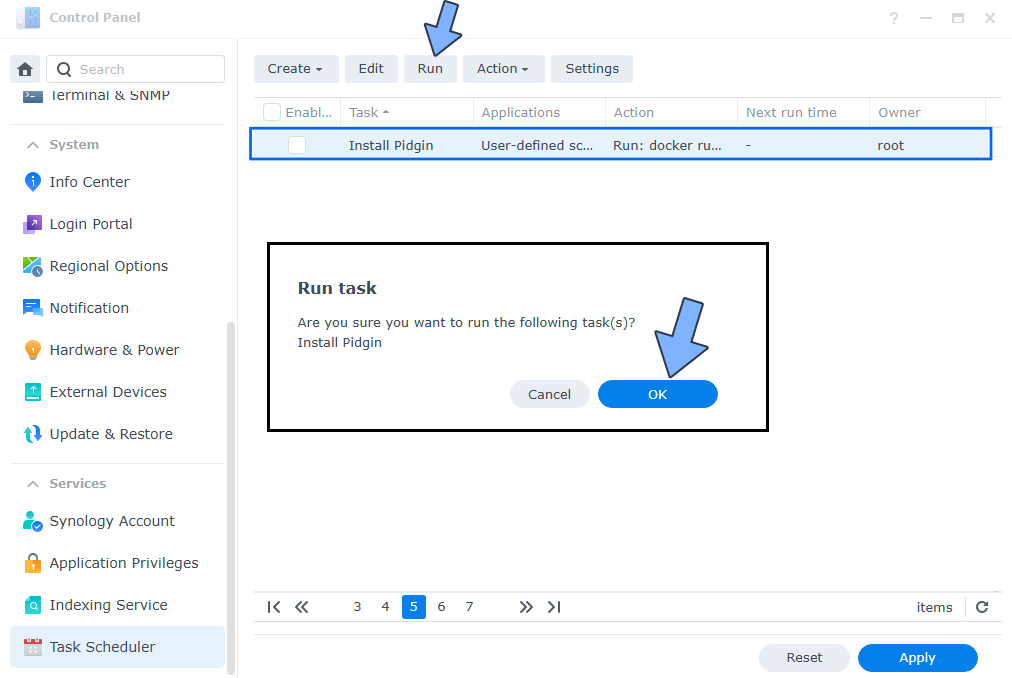Image resolution: width=1012 pixels, height=678 pixels.
Task: Go to page 3
Action: click(x=357, y=607)
